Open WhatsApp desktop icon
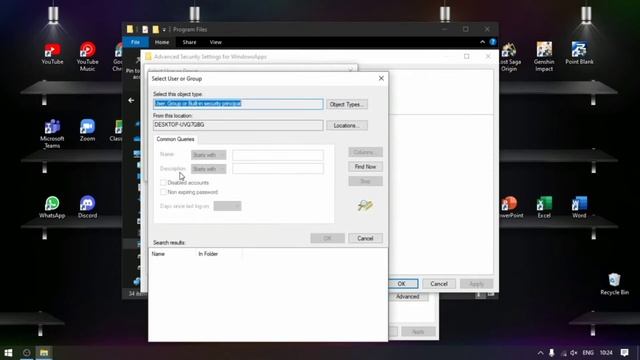 [x=52, y=207]
